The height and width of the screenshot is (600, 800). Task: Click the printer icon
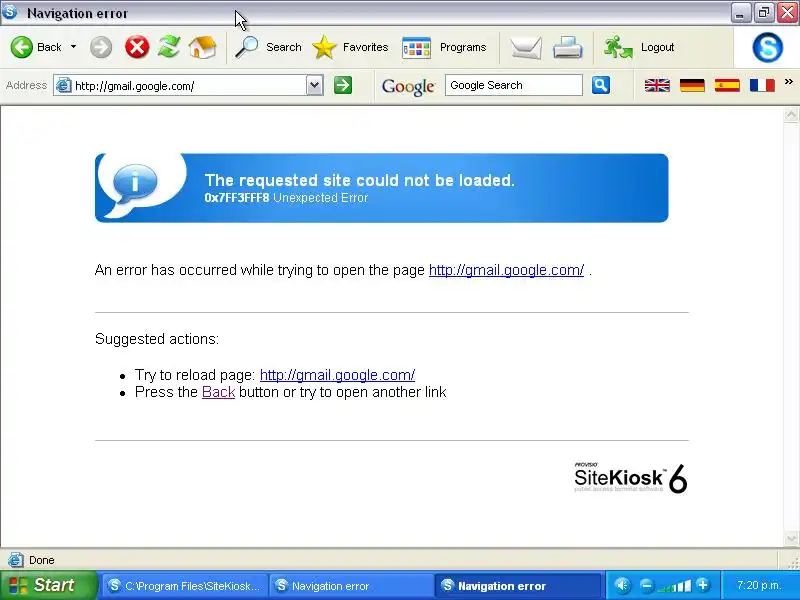click(568, 48)
